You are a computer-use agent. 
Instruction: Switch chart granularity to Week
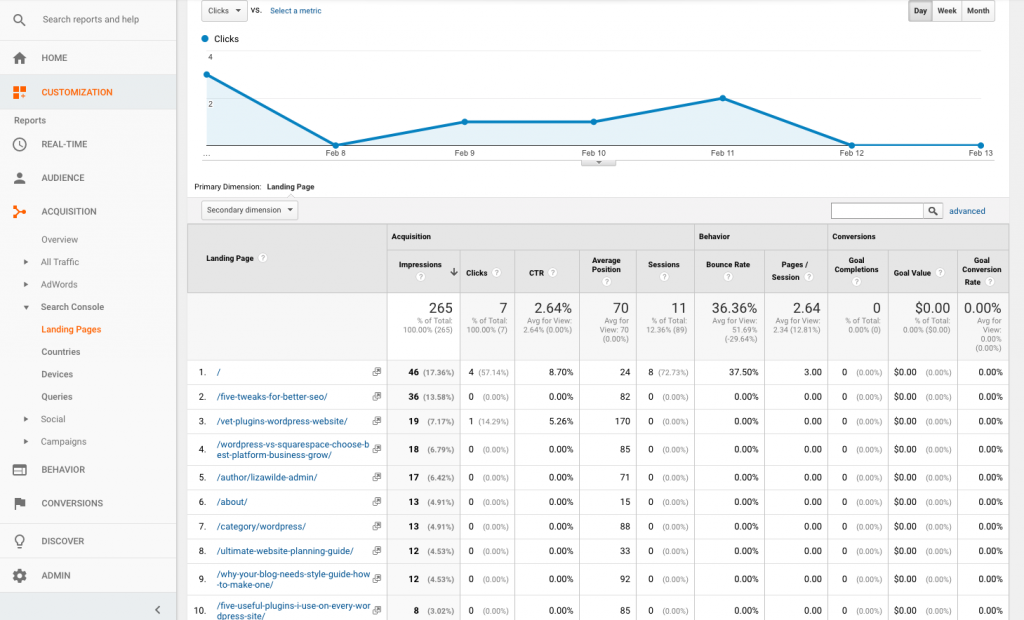tap(946, 11)
